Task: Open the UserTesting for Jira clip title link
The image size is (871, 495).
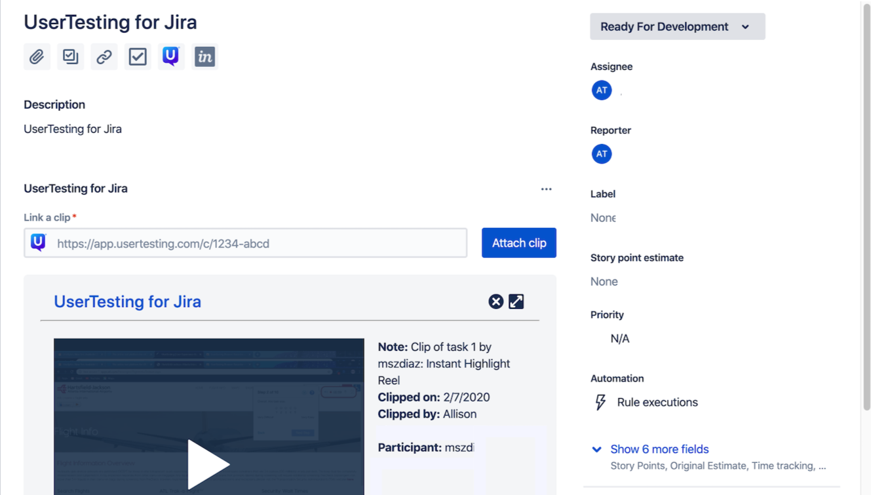Action: [127, 302]
